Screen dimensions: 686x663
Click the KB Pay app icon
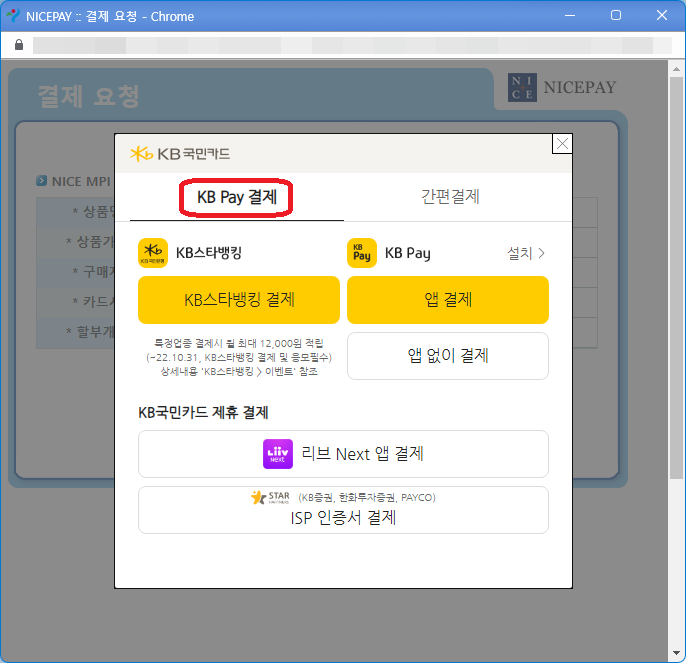(362, 253)
